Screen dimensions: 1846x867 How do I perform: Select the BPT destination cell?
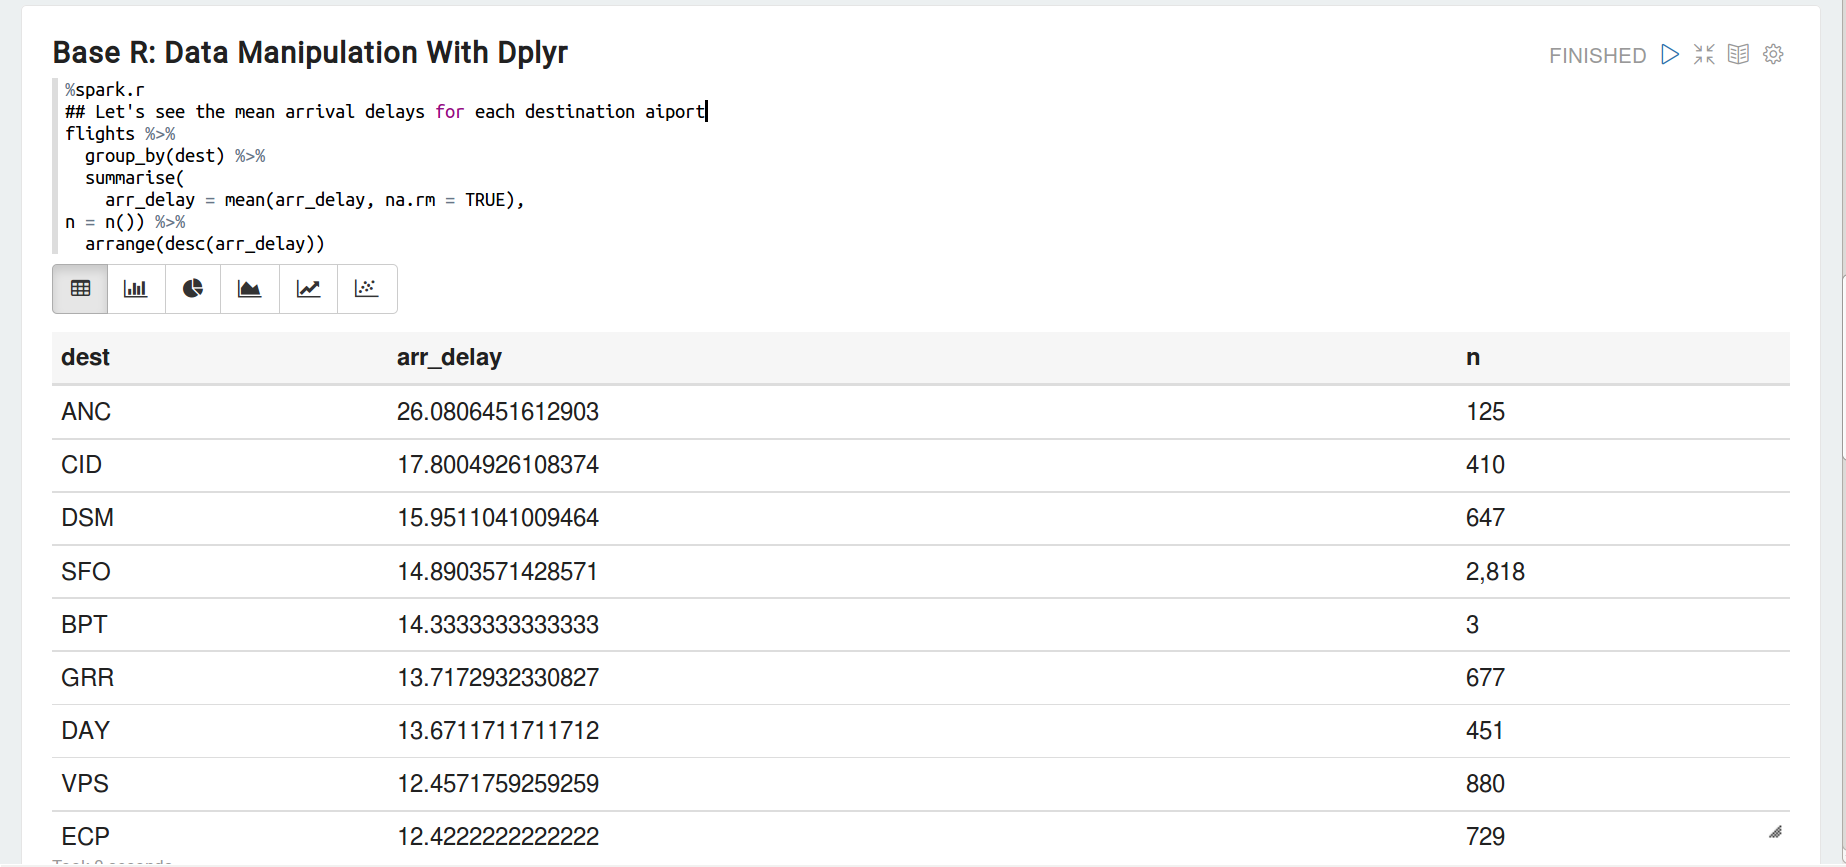(x=84, y=624)
